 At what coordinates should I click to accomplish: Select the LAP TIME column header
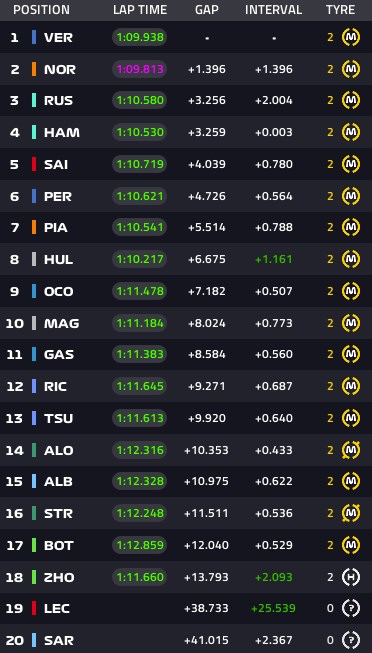coord(140,10)
